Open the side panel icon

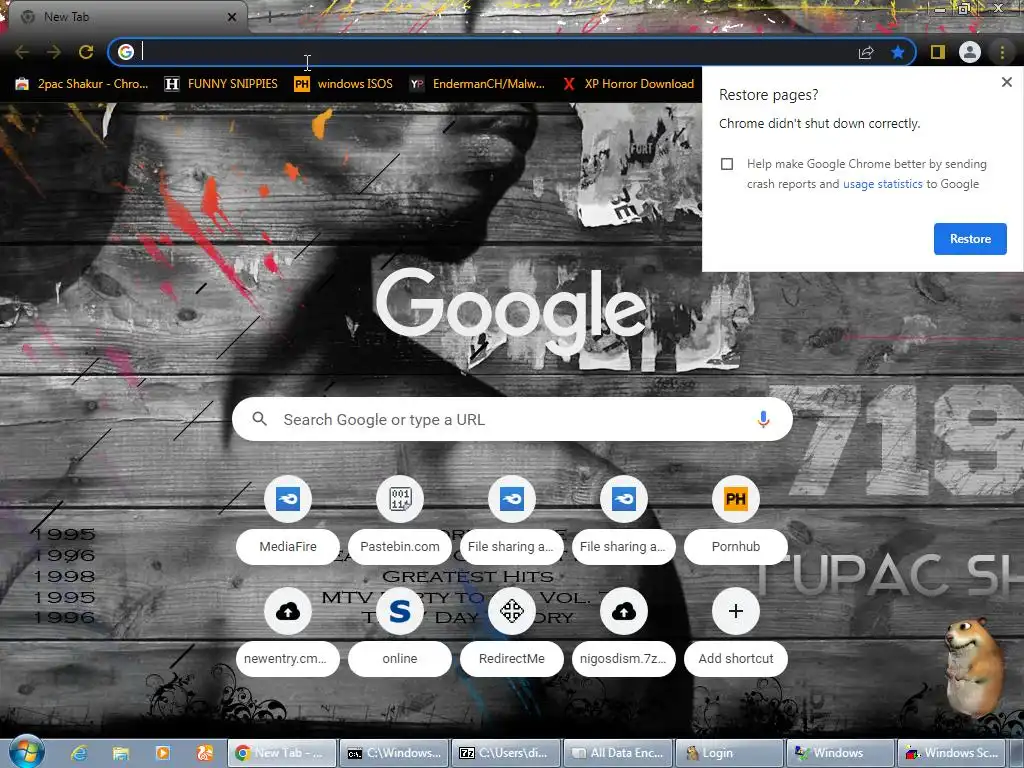click(938, 52)
